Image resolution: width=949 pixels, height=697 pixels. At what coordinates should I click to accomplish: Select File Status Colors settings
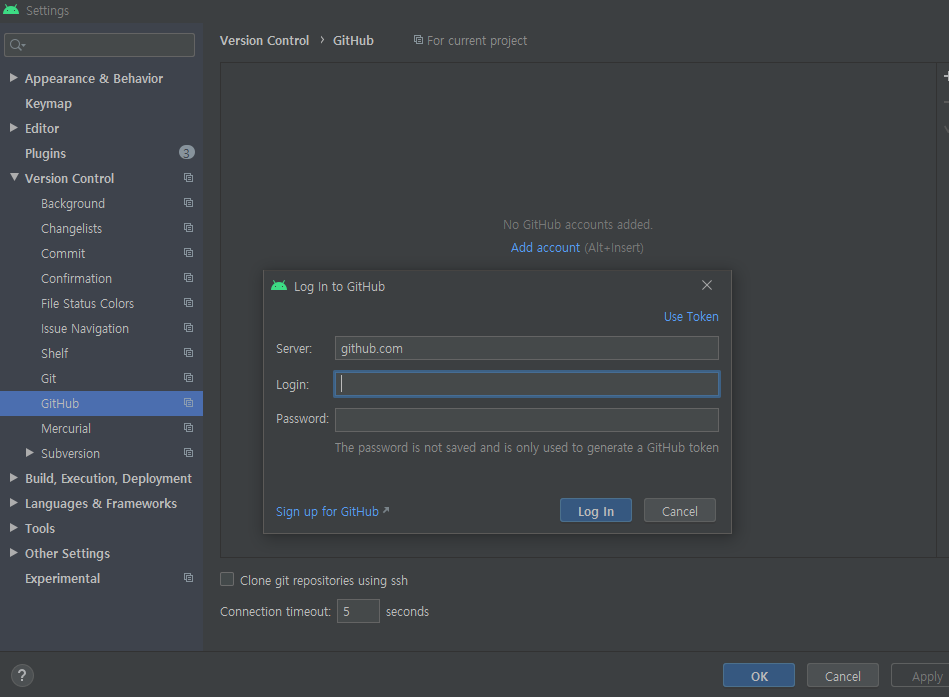pos(87,303)
